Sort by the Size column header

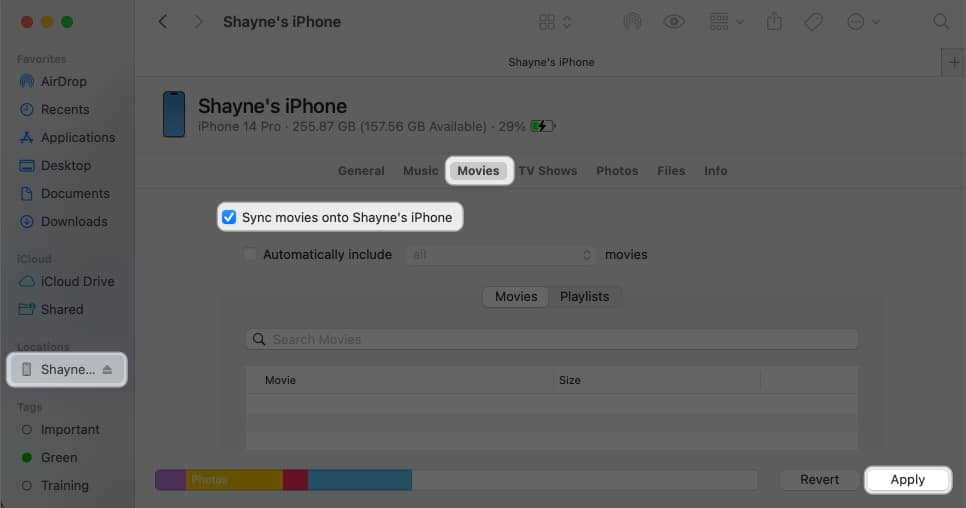tap(657, 381)
